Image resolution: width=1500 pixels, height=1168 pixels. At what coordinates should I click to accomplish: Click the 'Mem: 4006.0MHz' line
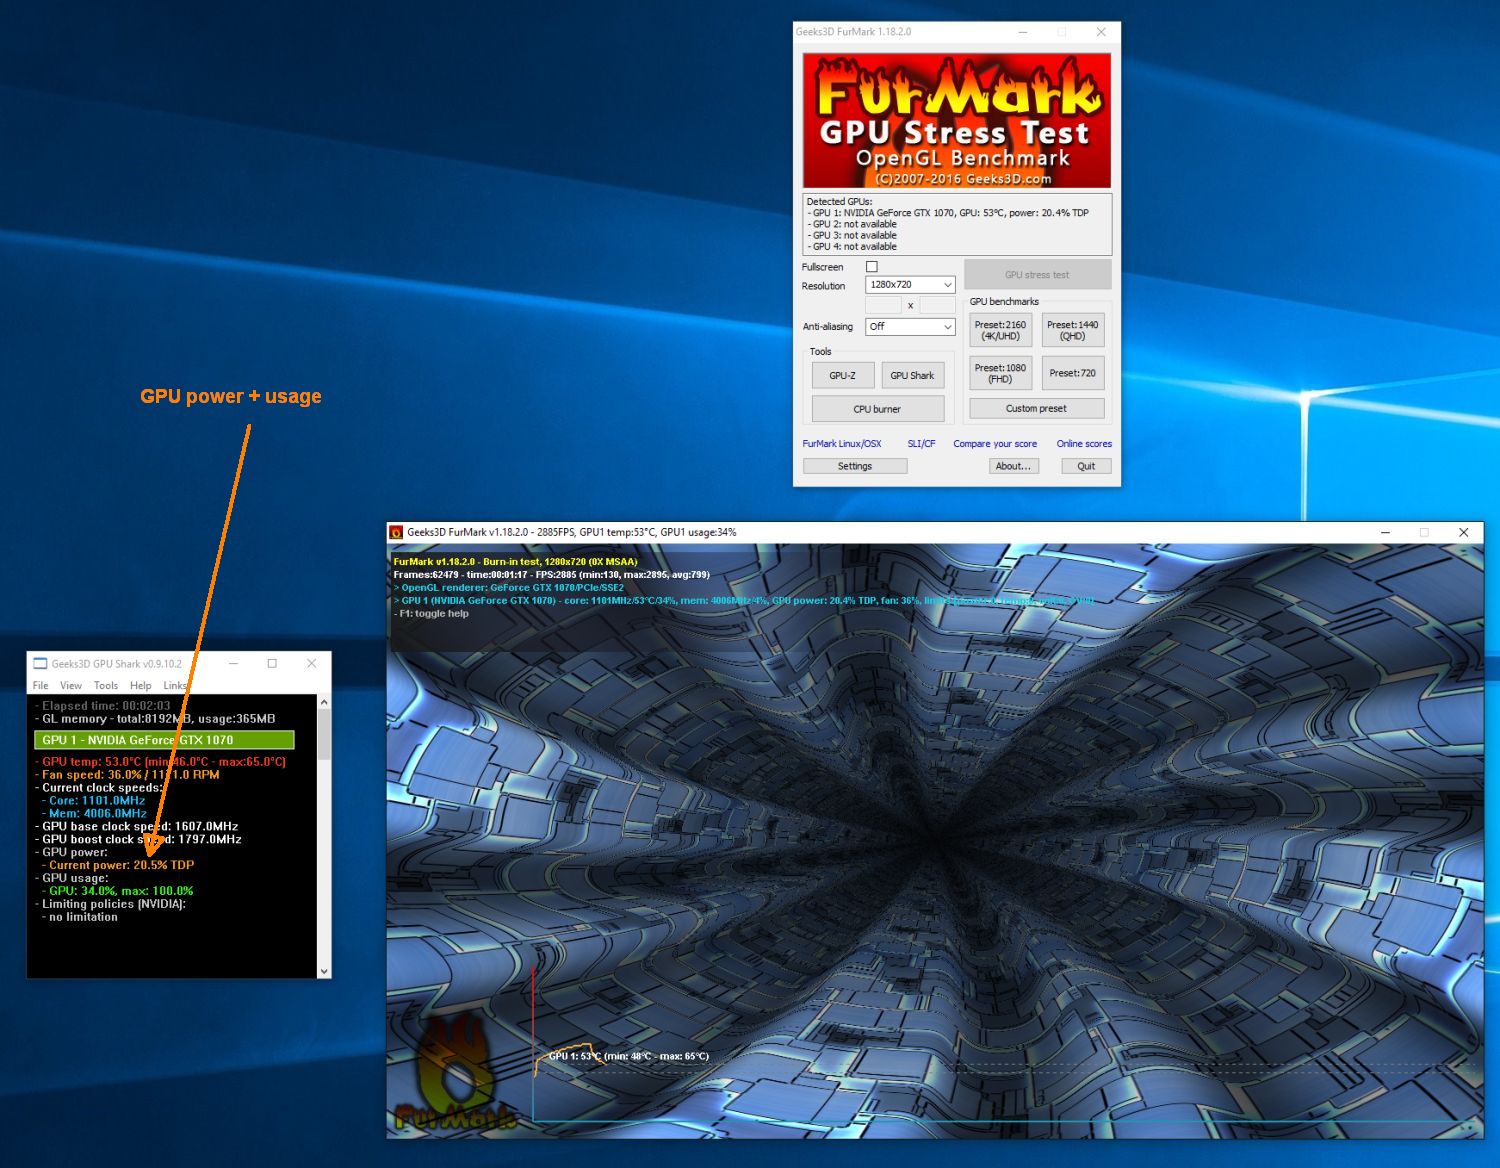point(94,814)
